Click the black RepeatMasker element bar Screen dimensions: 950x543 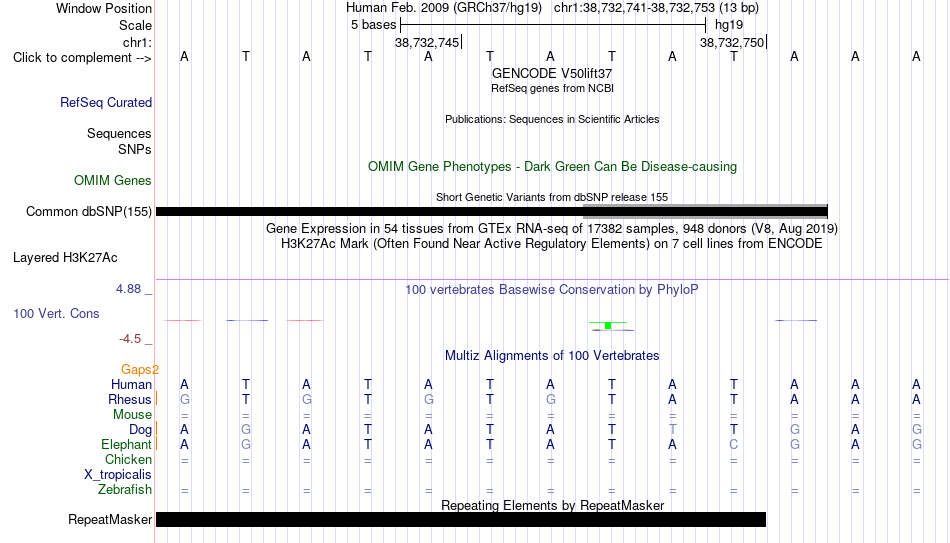461,519
